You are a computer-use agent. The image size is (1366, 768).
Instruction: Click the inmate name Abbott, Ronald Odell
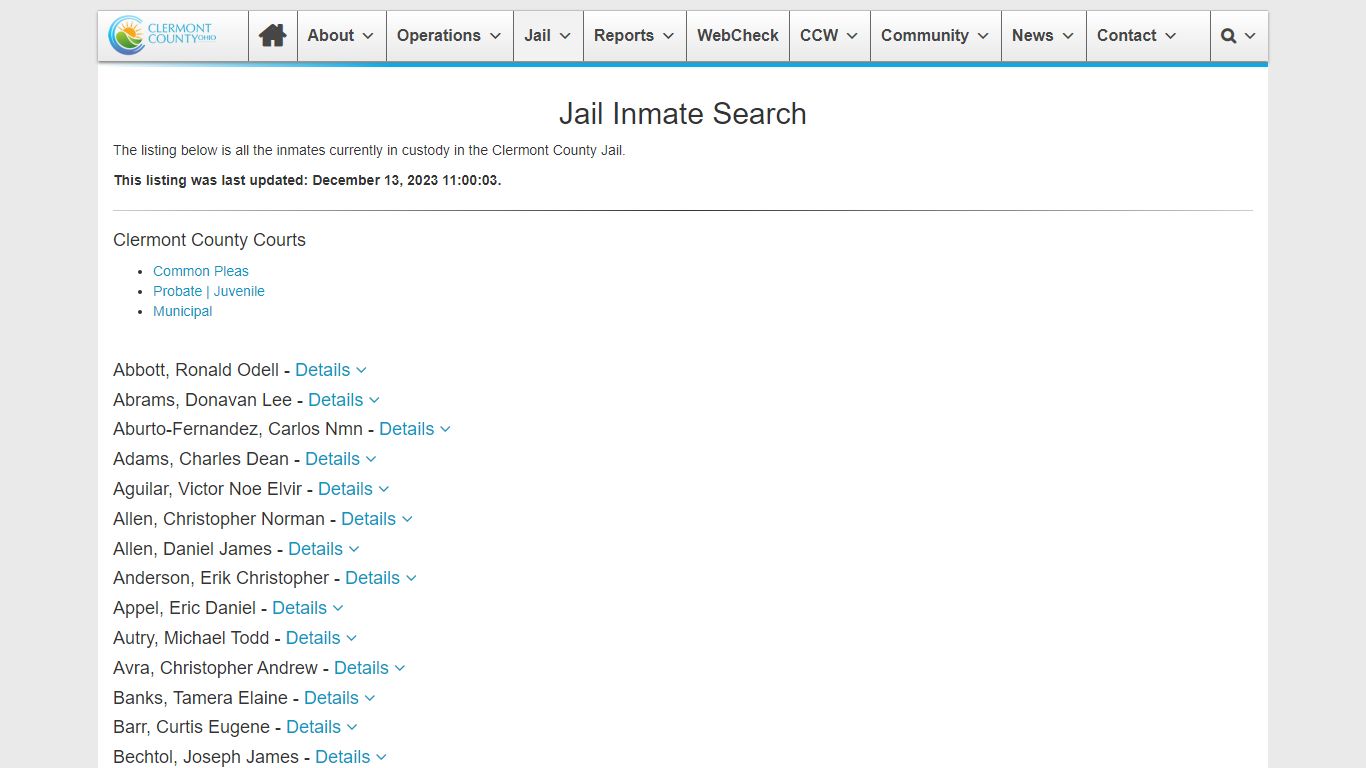tap(196, 370)
